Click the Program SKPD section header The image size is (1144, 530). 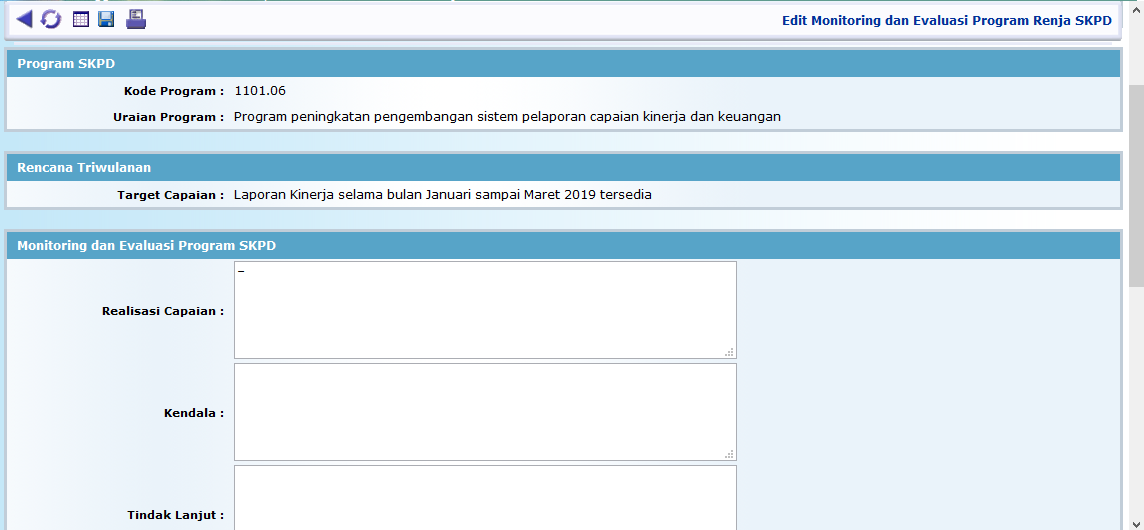coord(66,64)
